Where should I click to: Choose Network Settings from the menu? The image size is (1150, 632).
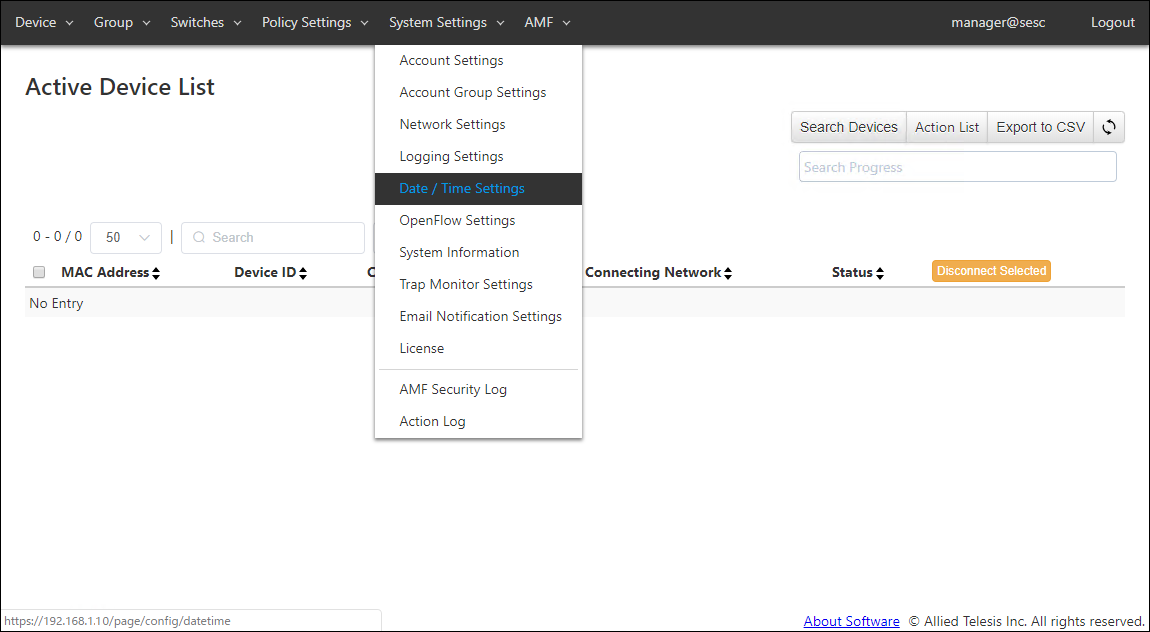pos(452,124)
